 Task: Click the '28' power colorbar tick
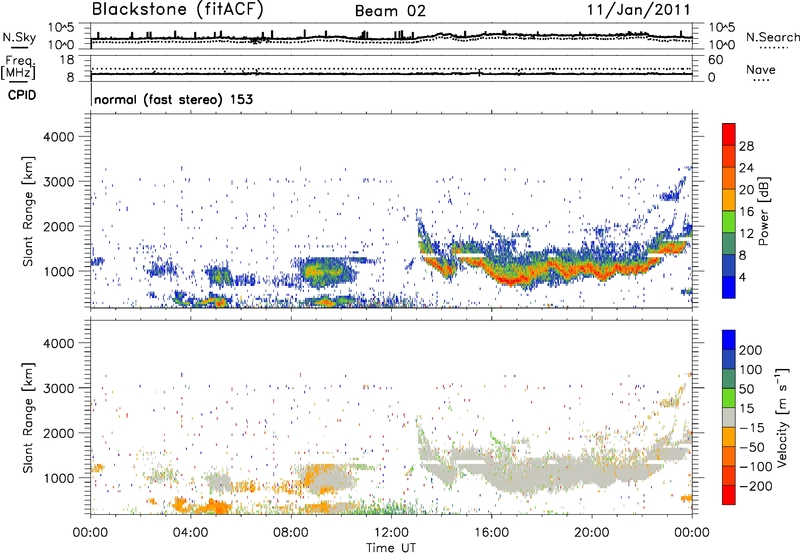coord(746,146)
